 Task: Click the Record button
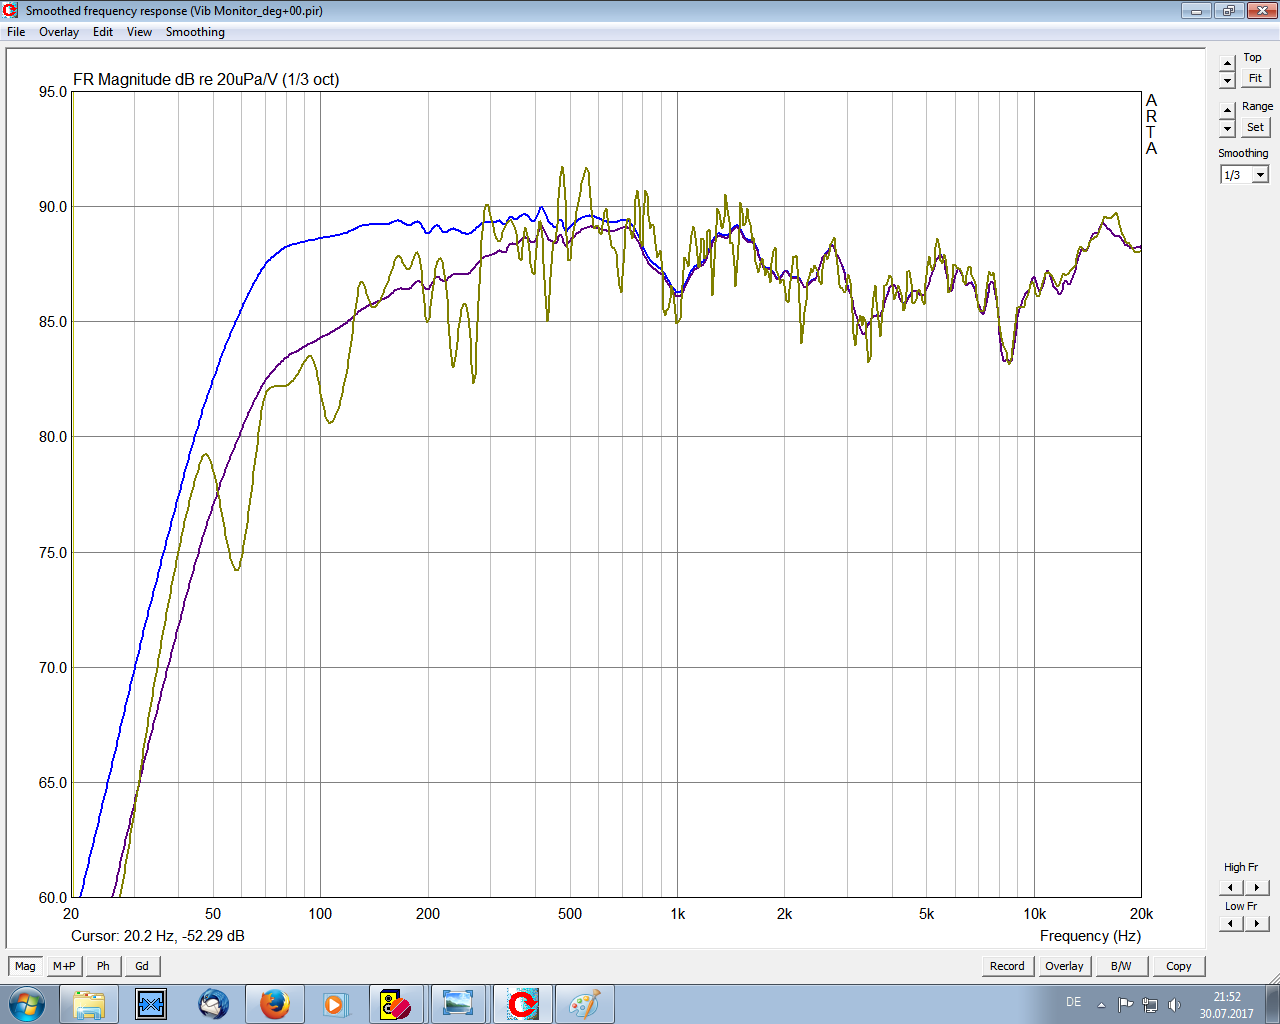[1007, 966]
